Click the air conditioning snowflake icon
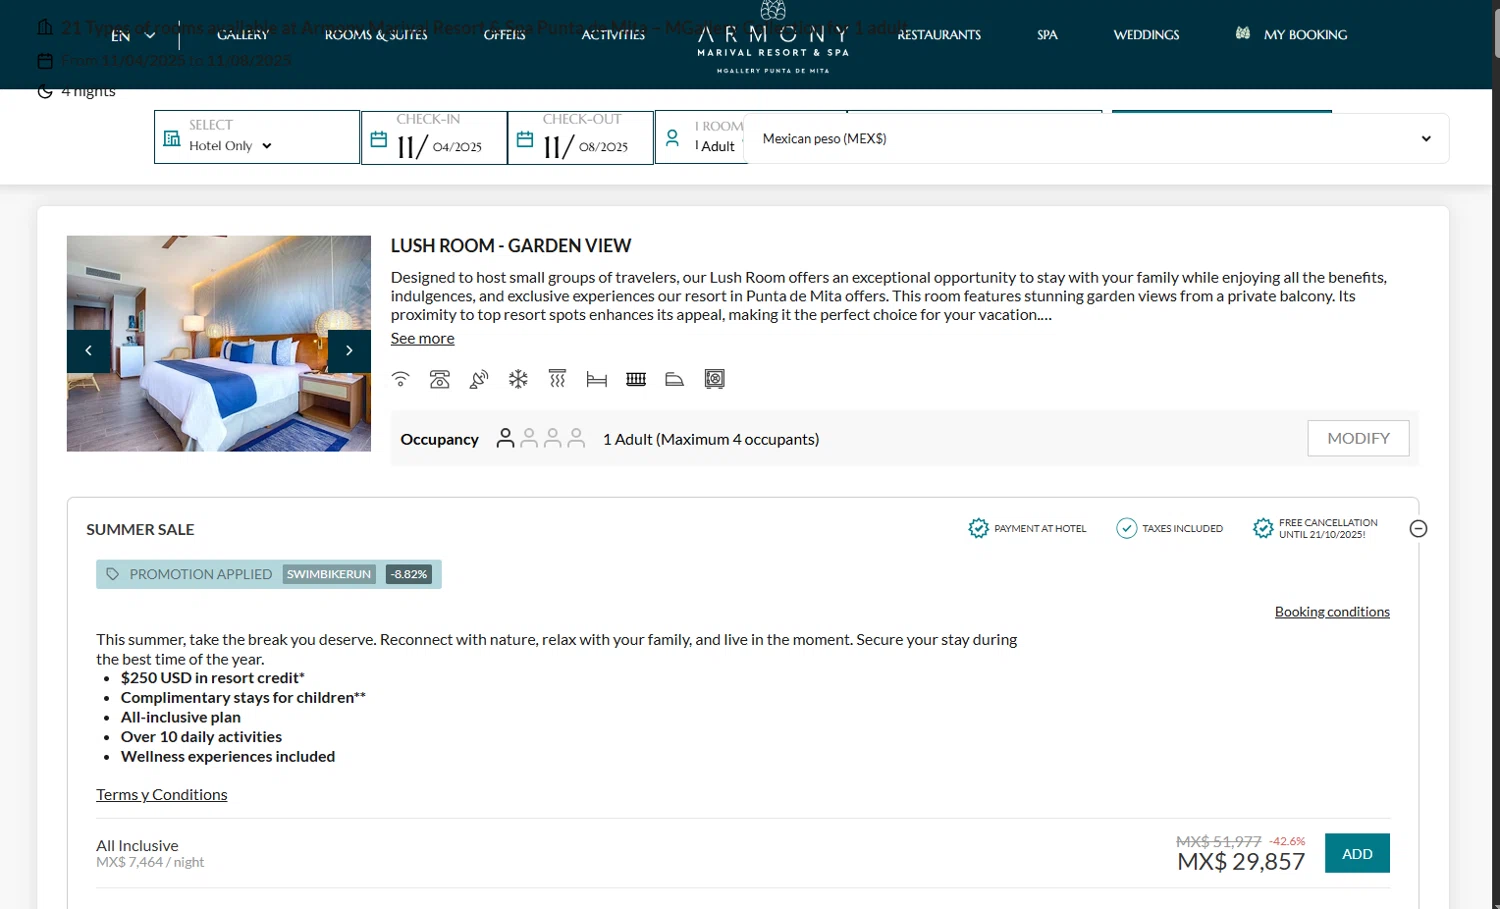The image size is (1500, 909). click(518, 379)
